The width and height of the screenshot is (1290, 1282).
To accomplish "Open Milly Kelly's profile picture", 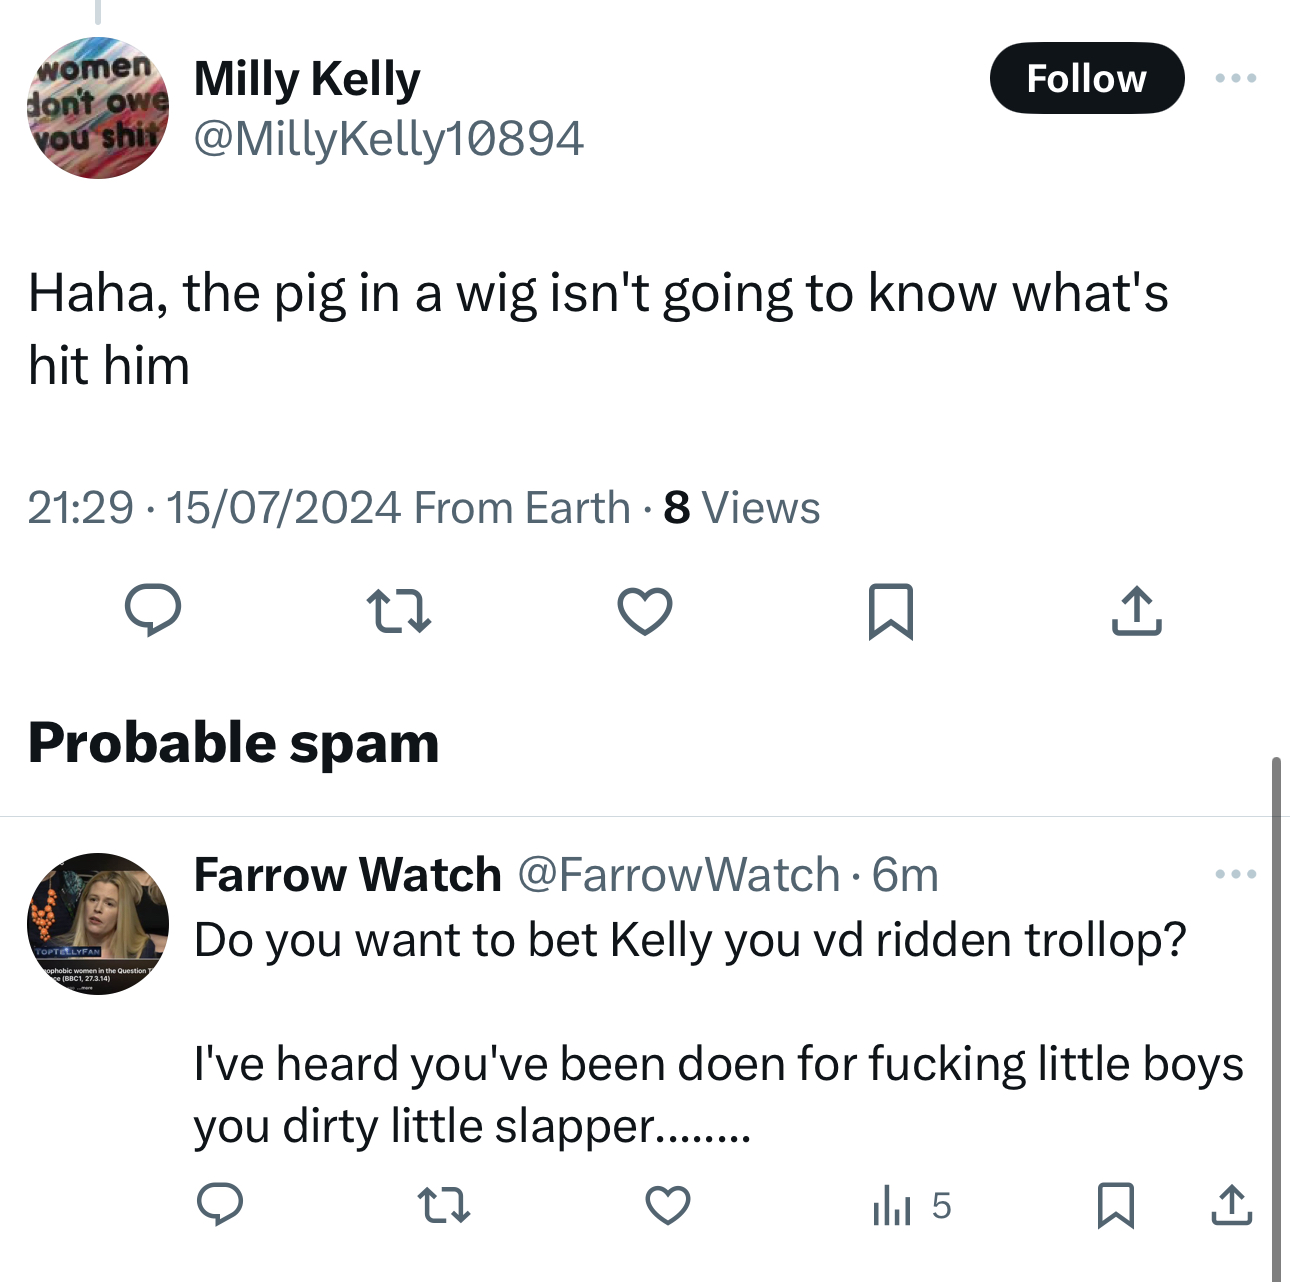I will [98, 108].
